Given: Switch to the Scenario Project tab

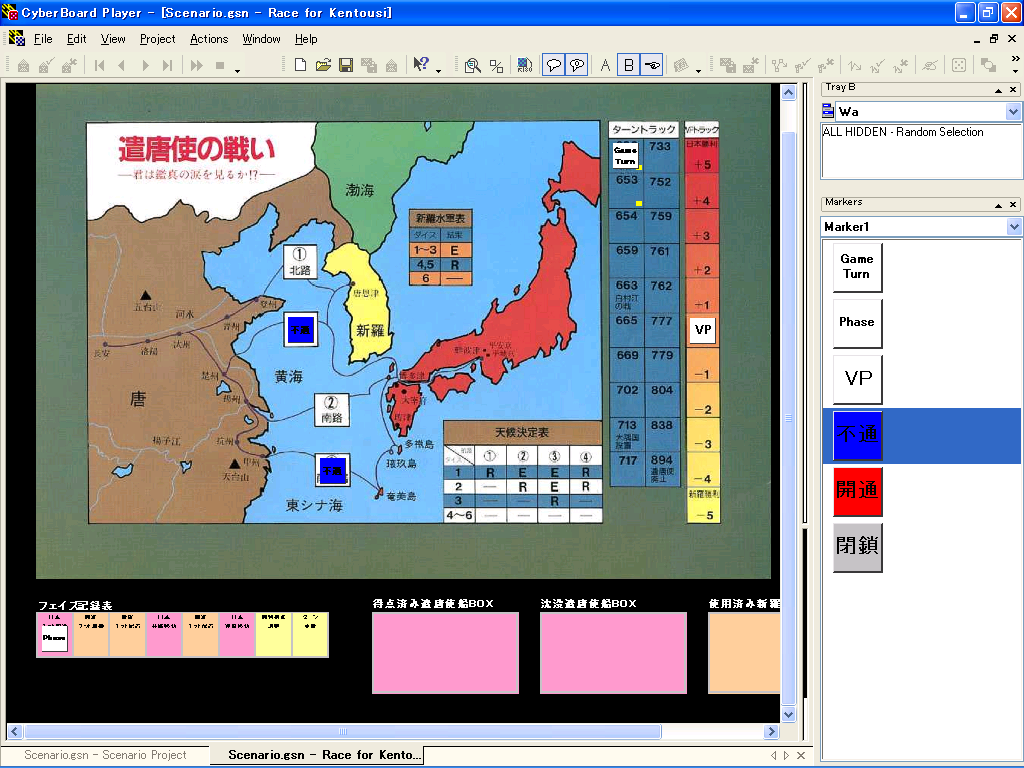Looking at the screenshot, I should (105, 755).
